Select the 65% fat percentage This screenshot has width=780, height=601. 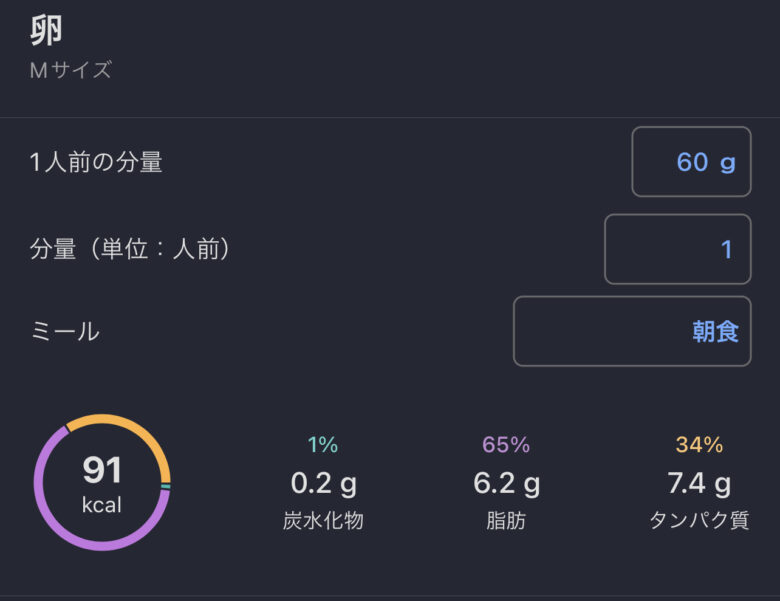[506, 445]
